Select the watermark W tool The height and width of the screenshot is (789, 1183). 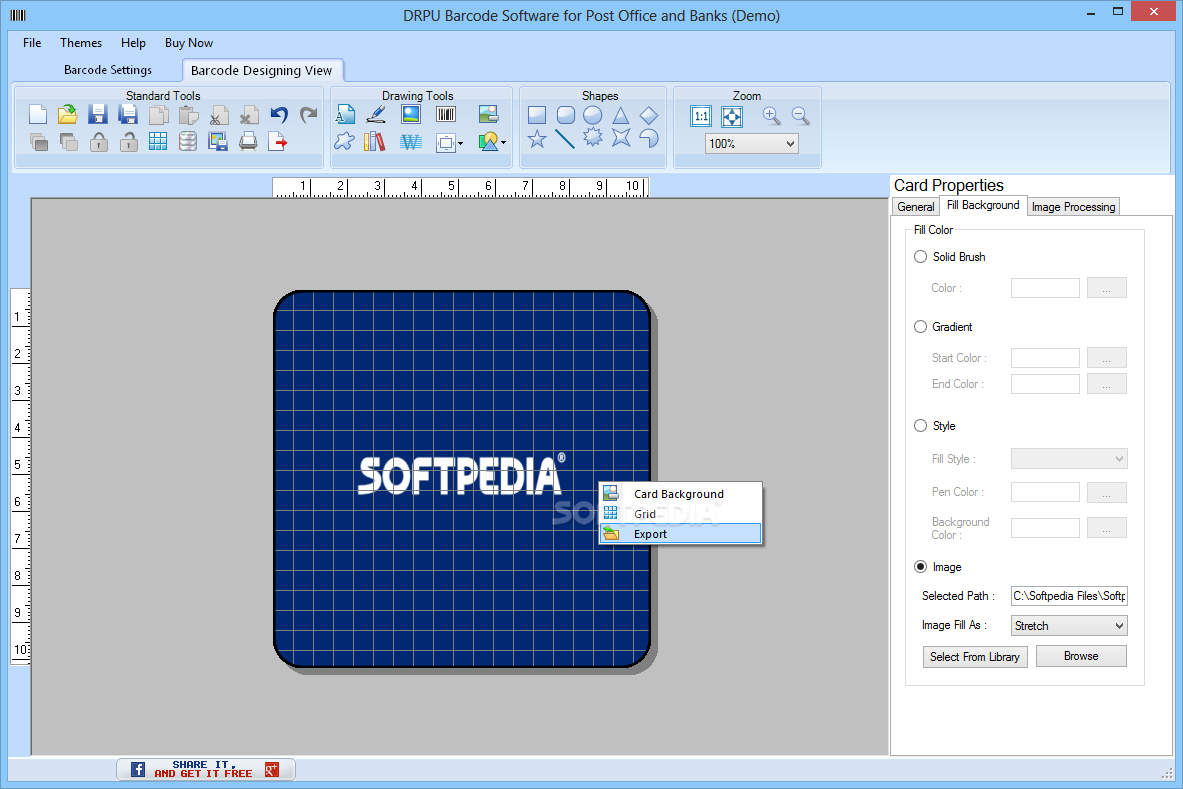pos(410,141)
